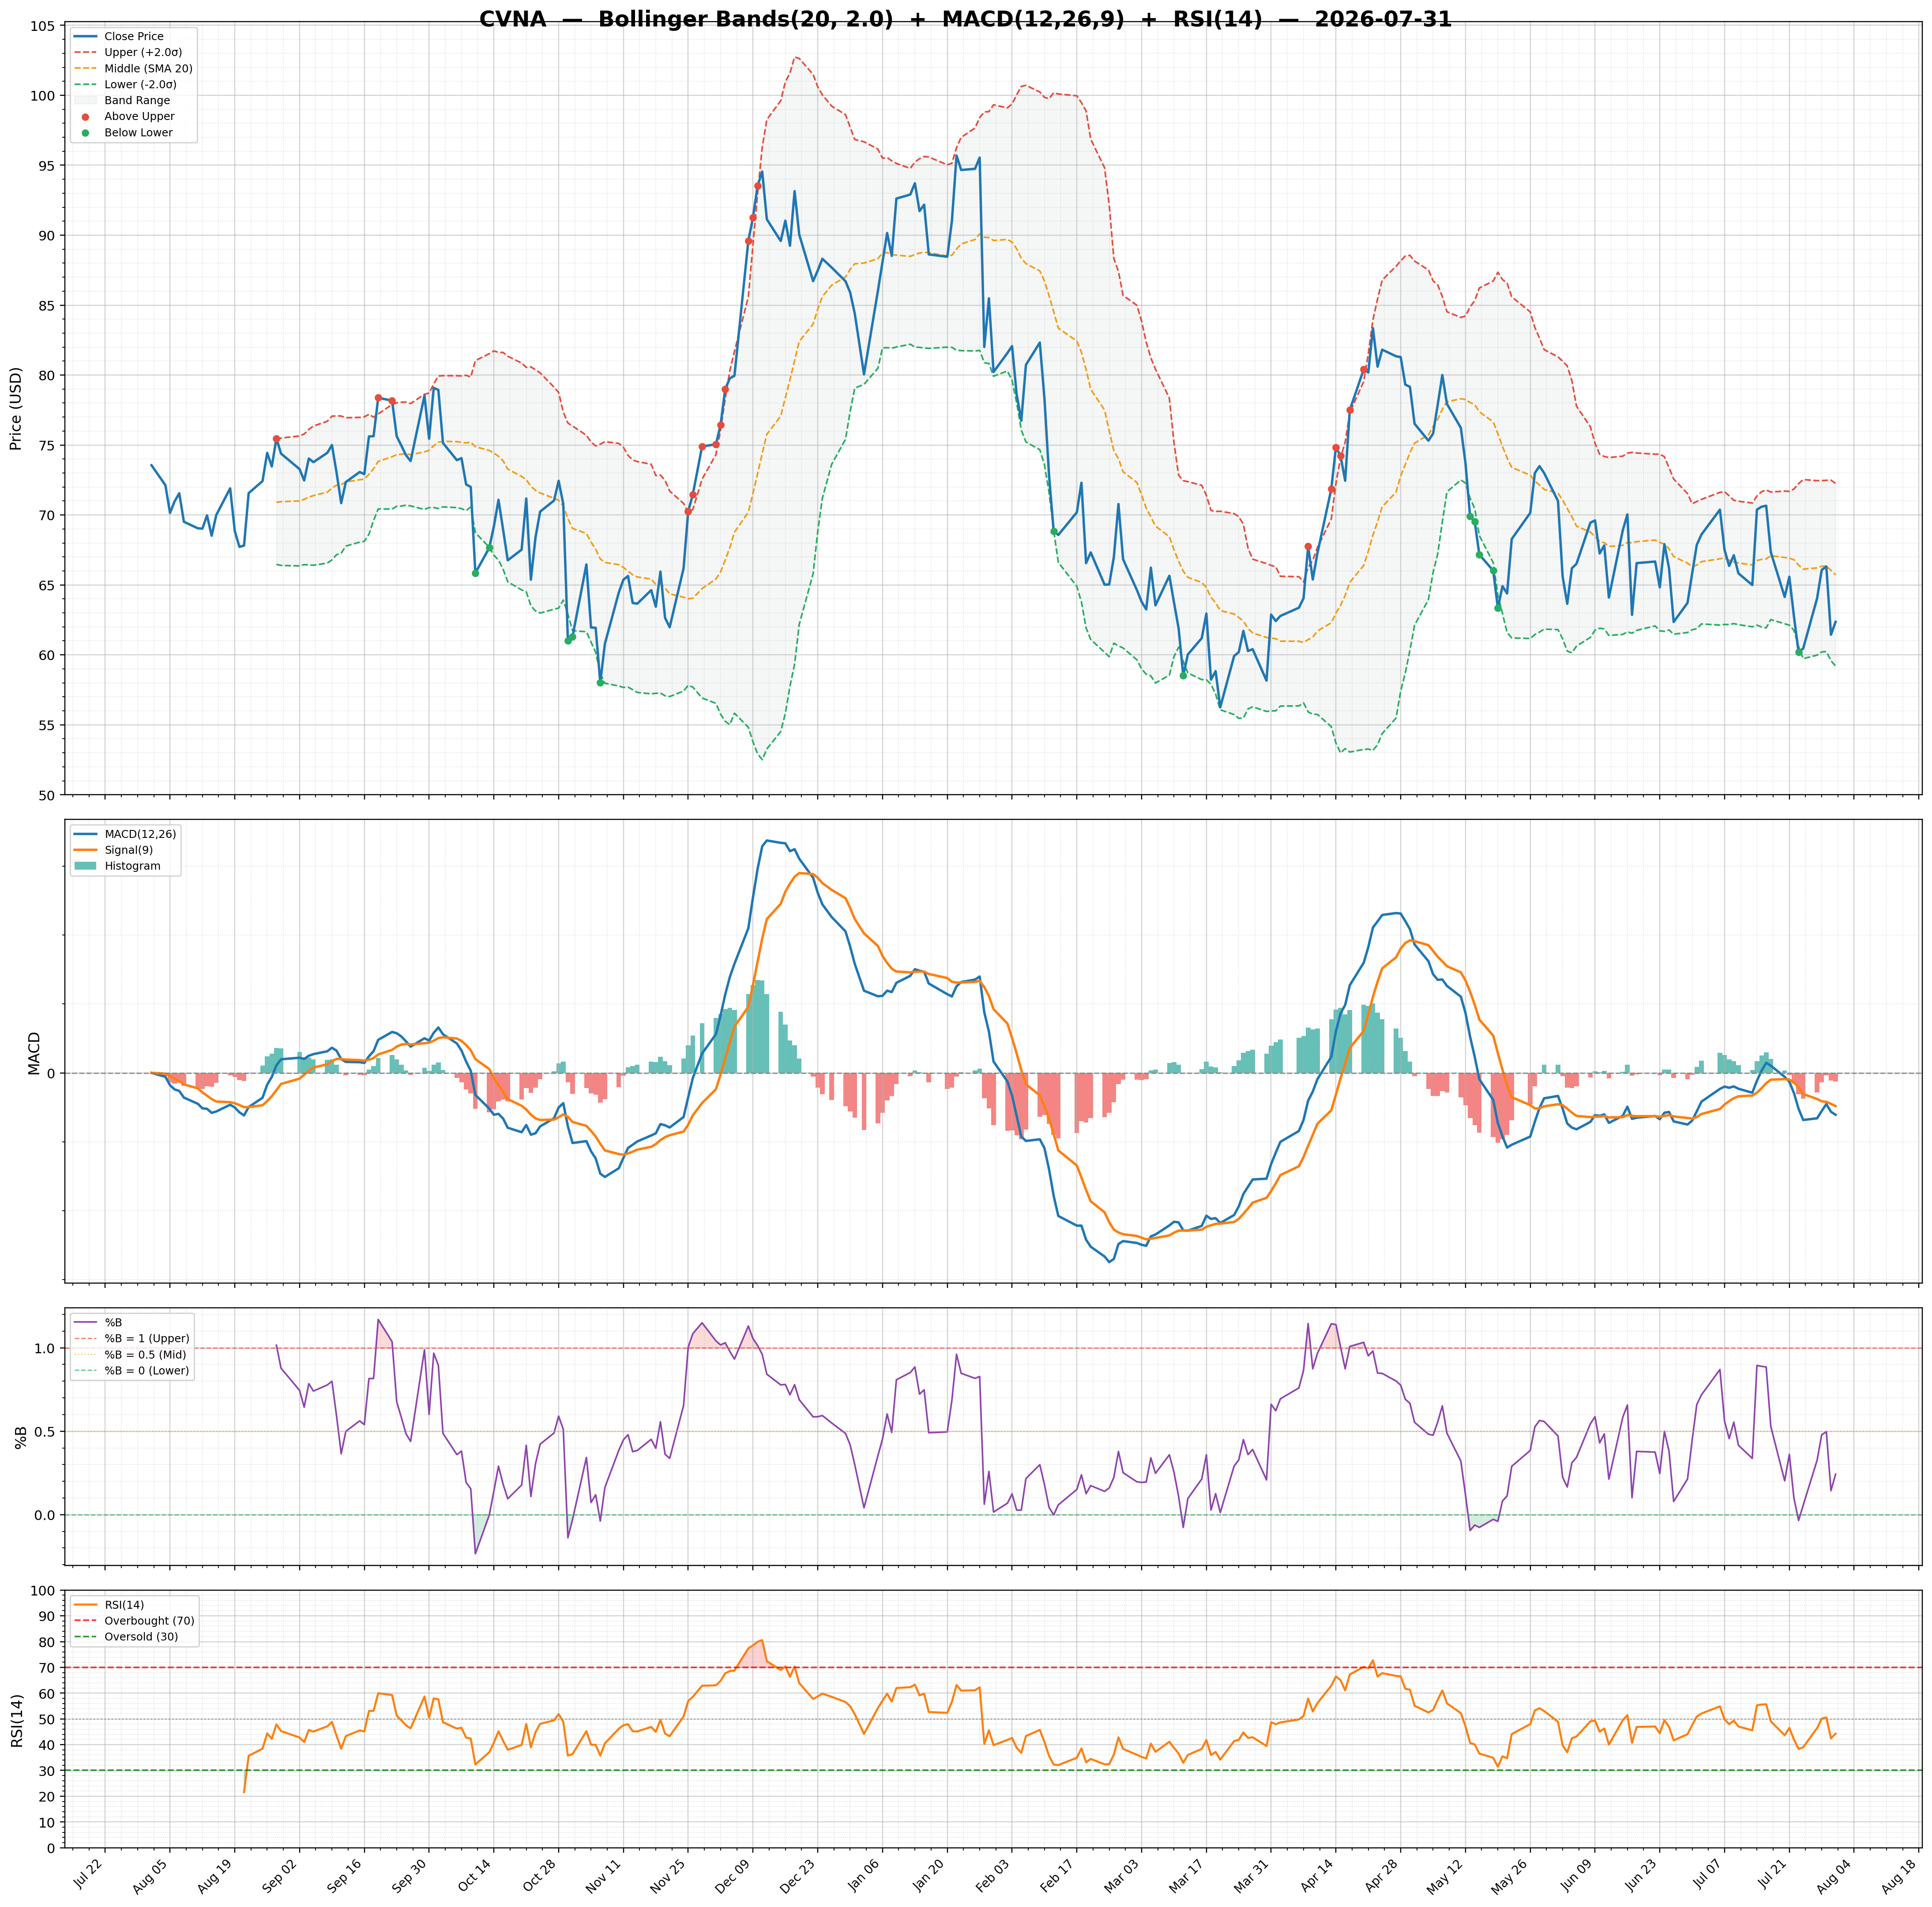Select the "Signal(9)" legend label
The image size is (1932, 1907).
point(128,850)
